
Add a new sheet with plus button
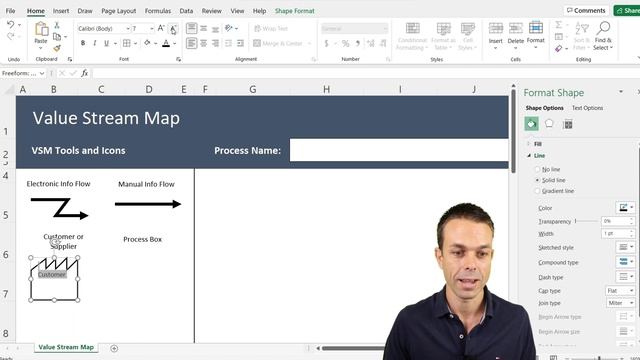coord(114,348)
